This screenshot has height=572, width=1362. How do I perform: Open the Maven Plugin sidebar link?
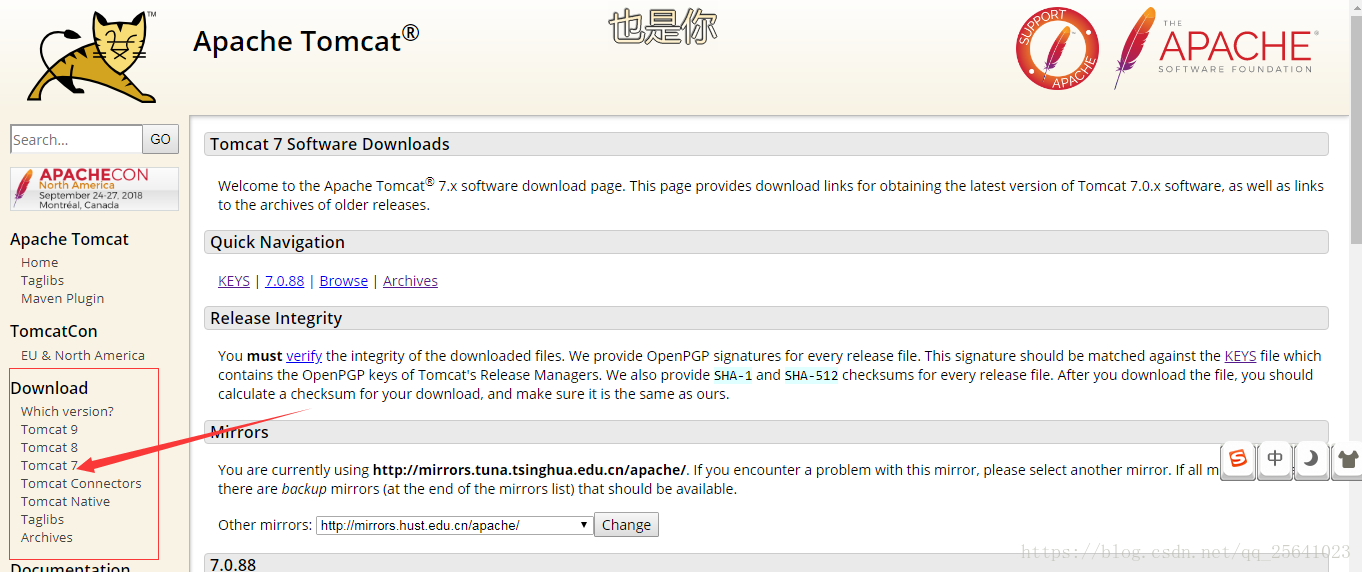(62, 298)
